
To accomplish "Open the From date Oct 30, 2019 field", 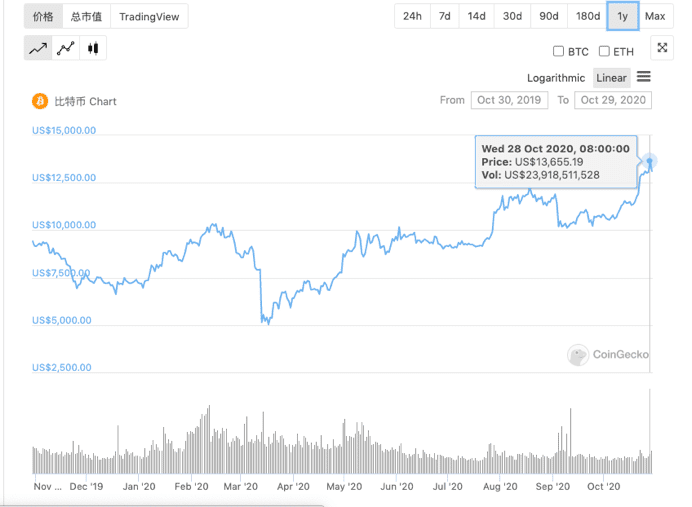I will (509, 100).
